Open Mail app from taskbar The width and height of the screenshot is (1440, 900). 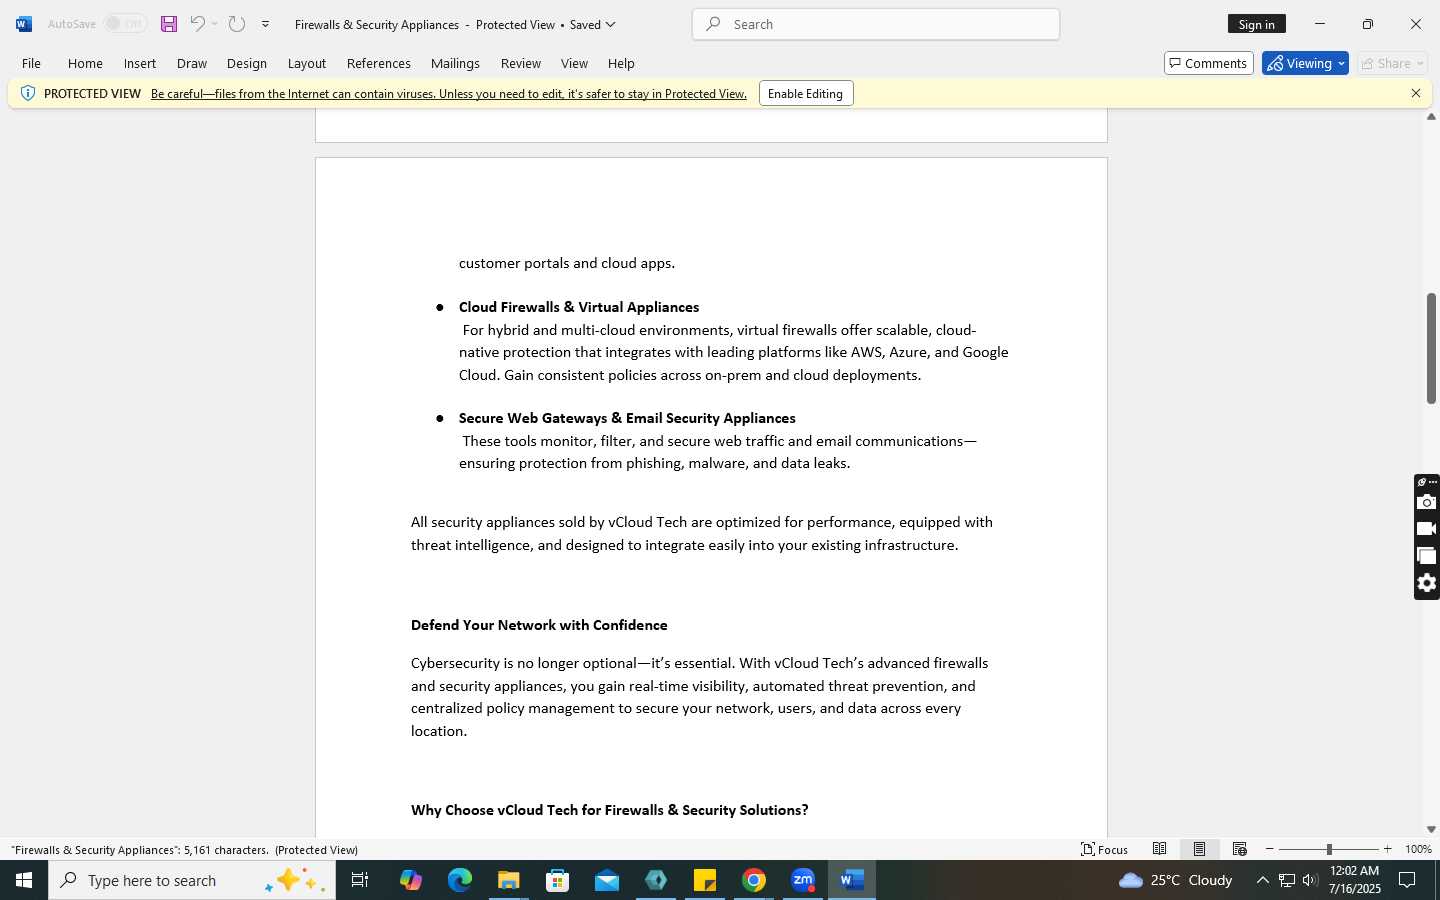point(607,880)
